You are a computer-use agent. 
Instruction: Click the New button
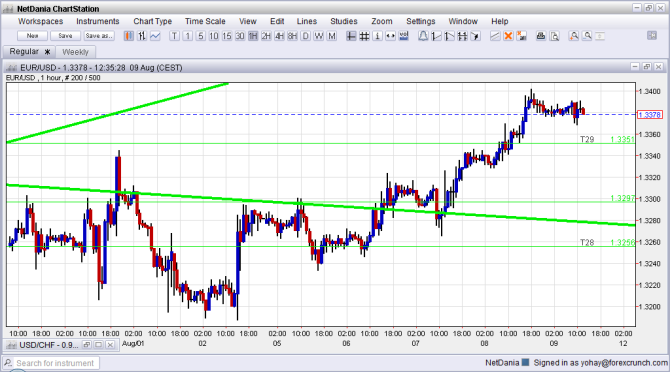[x=32, y=36]
